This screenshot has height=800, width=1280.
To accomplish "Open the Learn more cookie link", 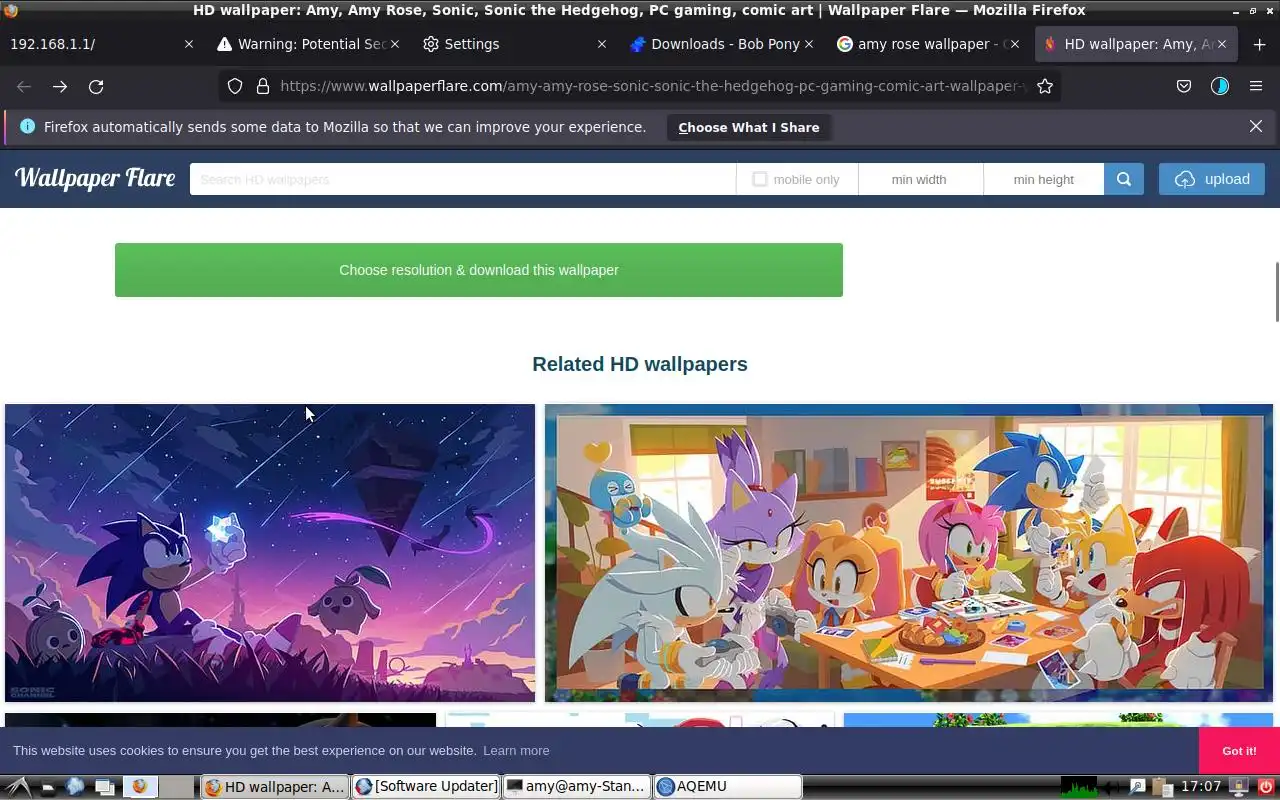I will pyautogui.click(x=516, y=750).
